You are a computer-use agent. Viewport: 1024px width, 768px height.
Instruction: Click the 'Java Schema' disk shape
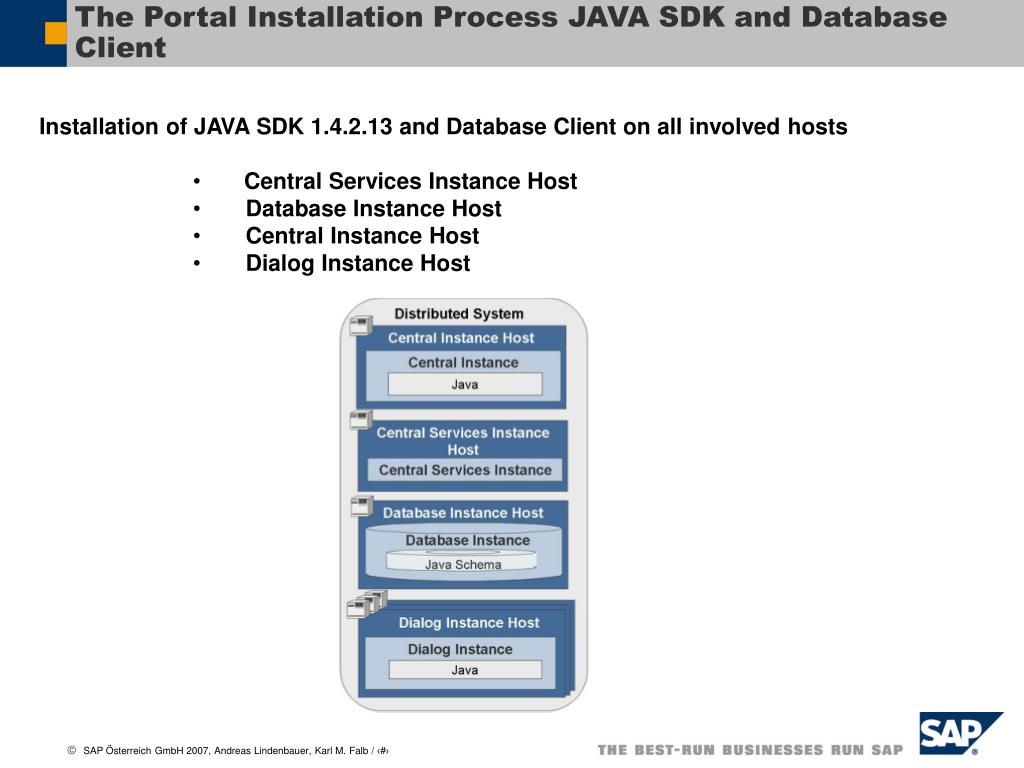click(x=462, y=562)
